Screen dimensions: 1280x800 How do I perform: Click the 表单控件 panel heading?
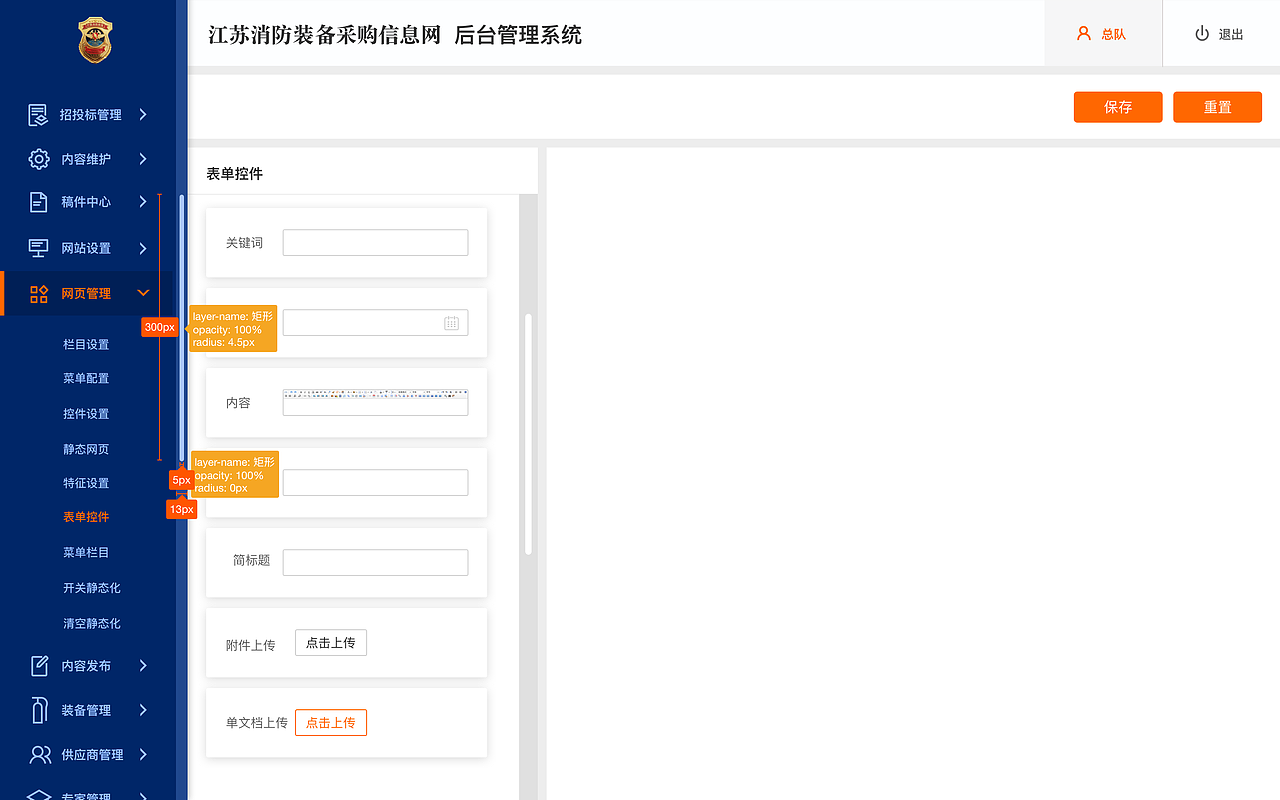[234, 174]
